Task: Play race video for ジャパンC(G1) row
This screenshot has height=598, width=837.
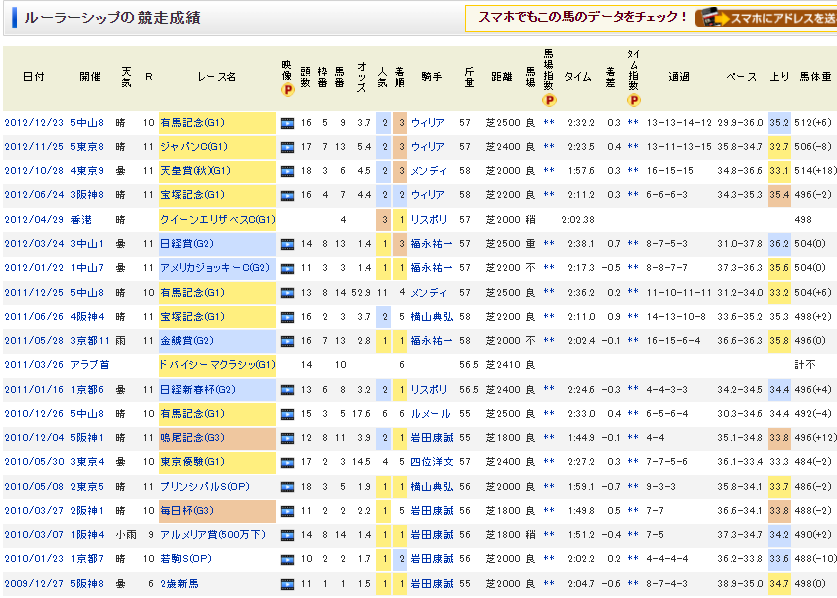Action: pos(288,147)
